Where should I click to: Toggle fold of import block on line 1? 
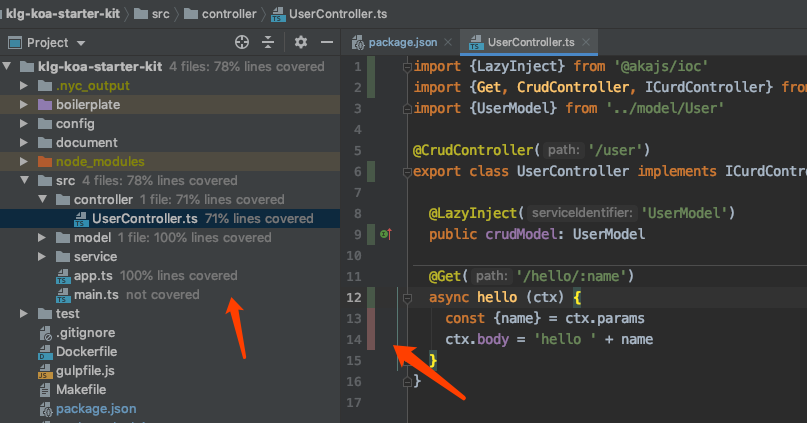406,67
